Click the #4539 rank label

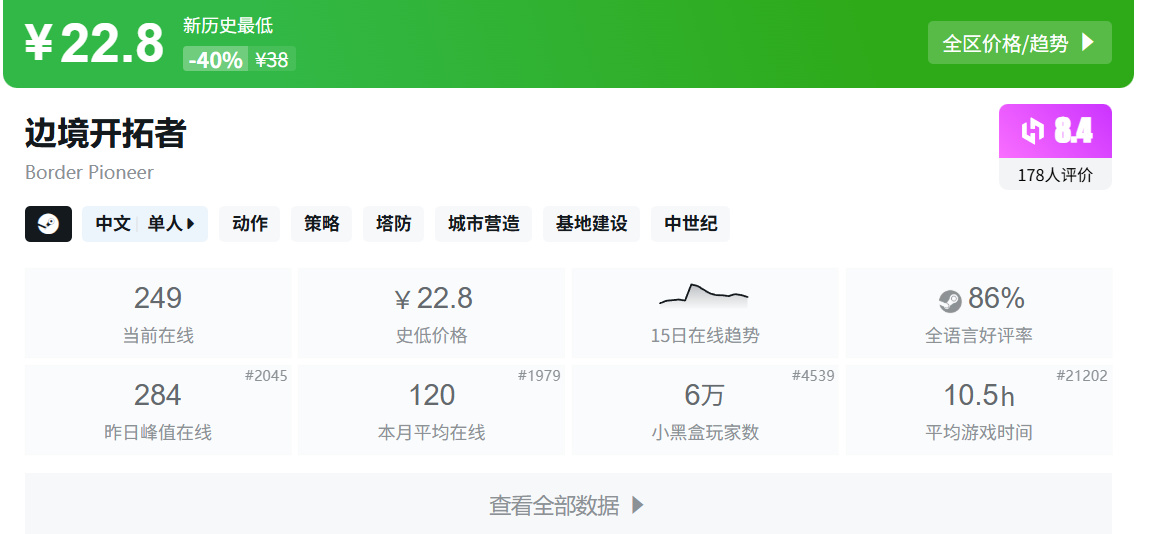click(813, 376)
